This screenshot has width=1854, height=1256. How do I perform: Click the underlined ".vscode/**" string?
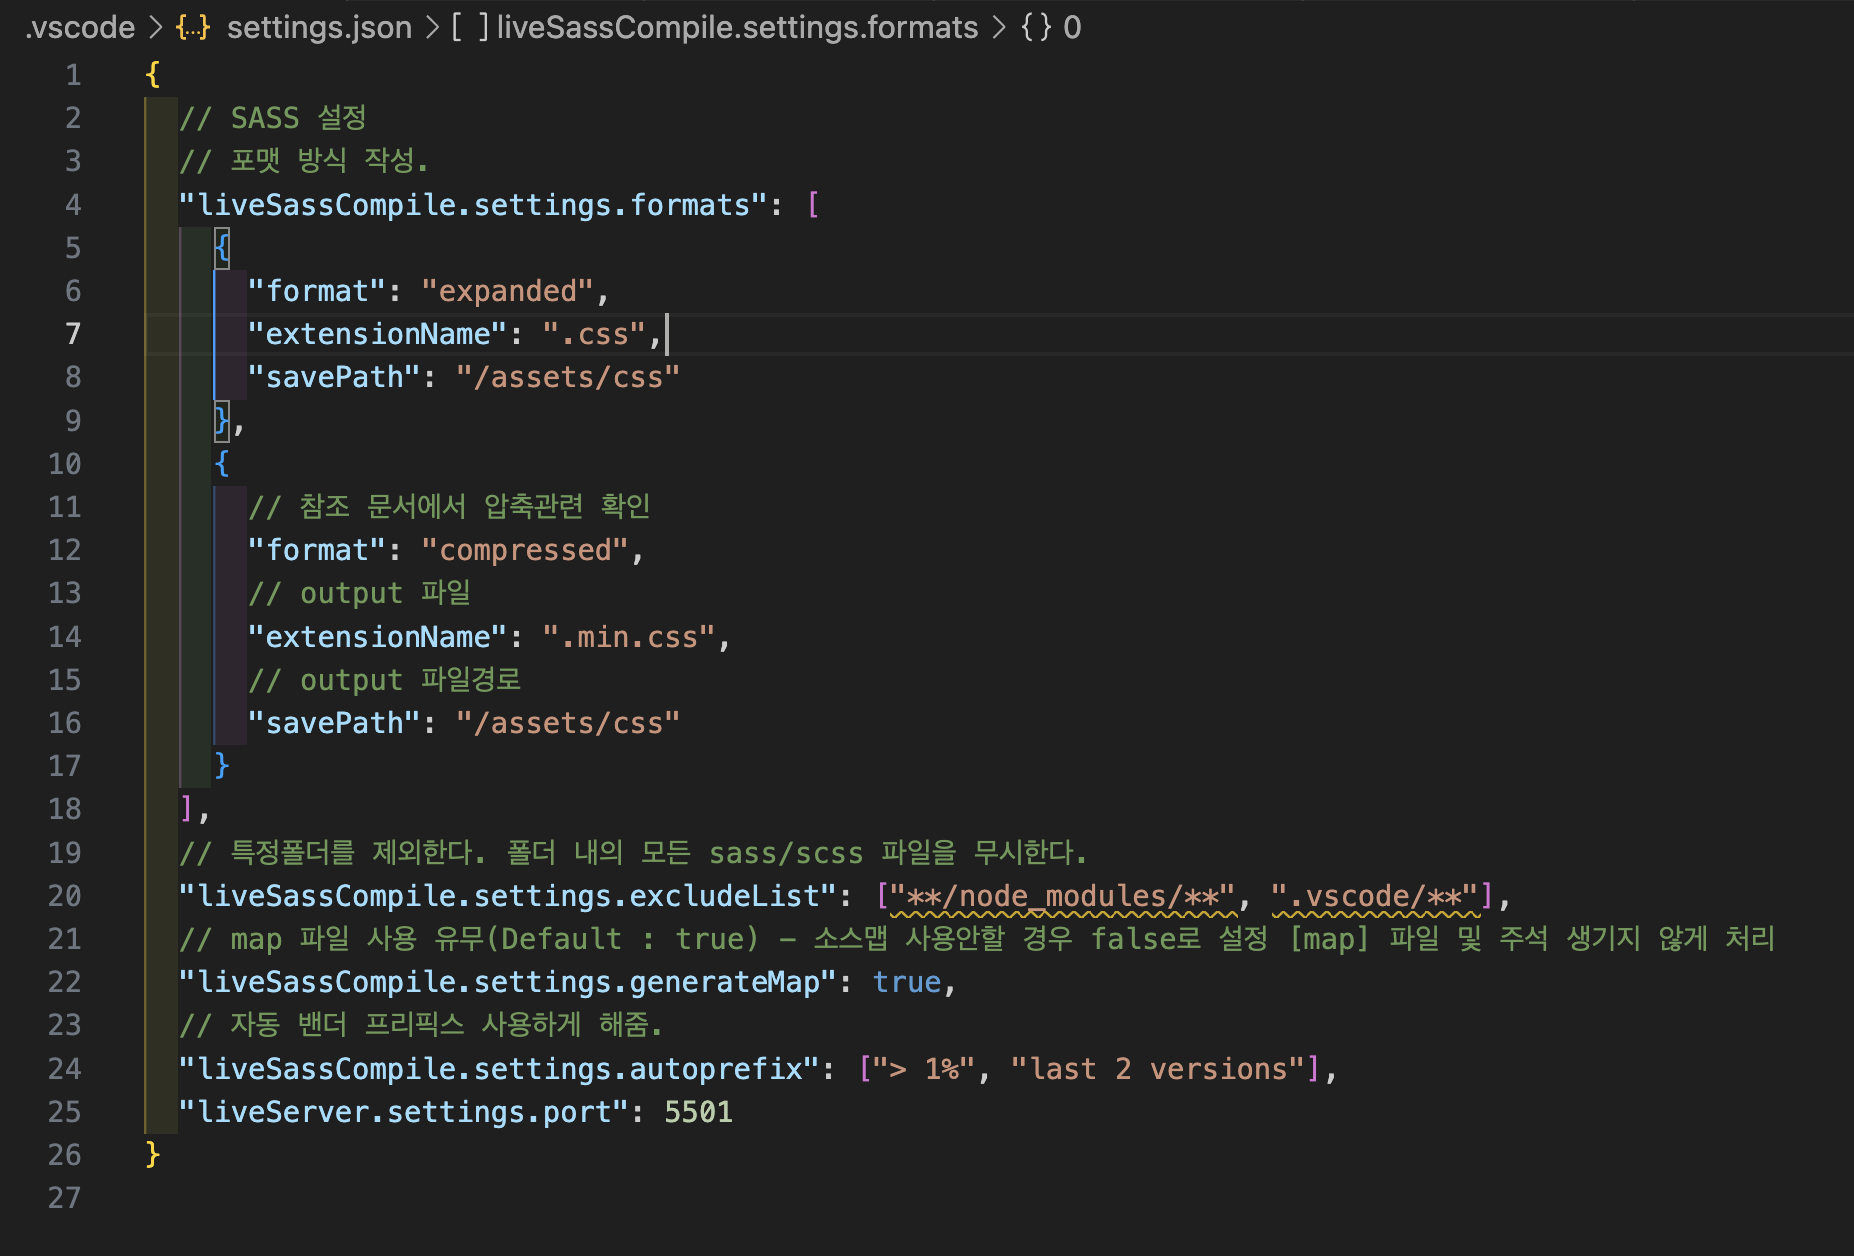point(1375,896)
